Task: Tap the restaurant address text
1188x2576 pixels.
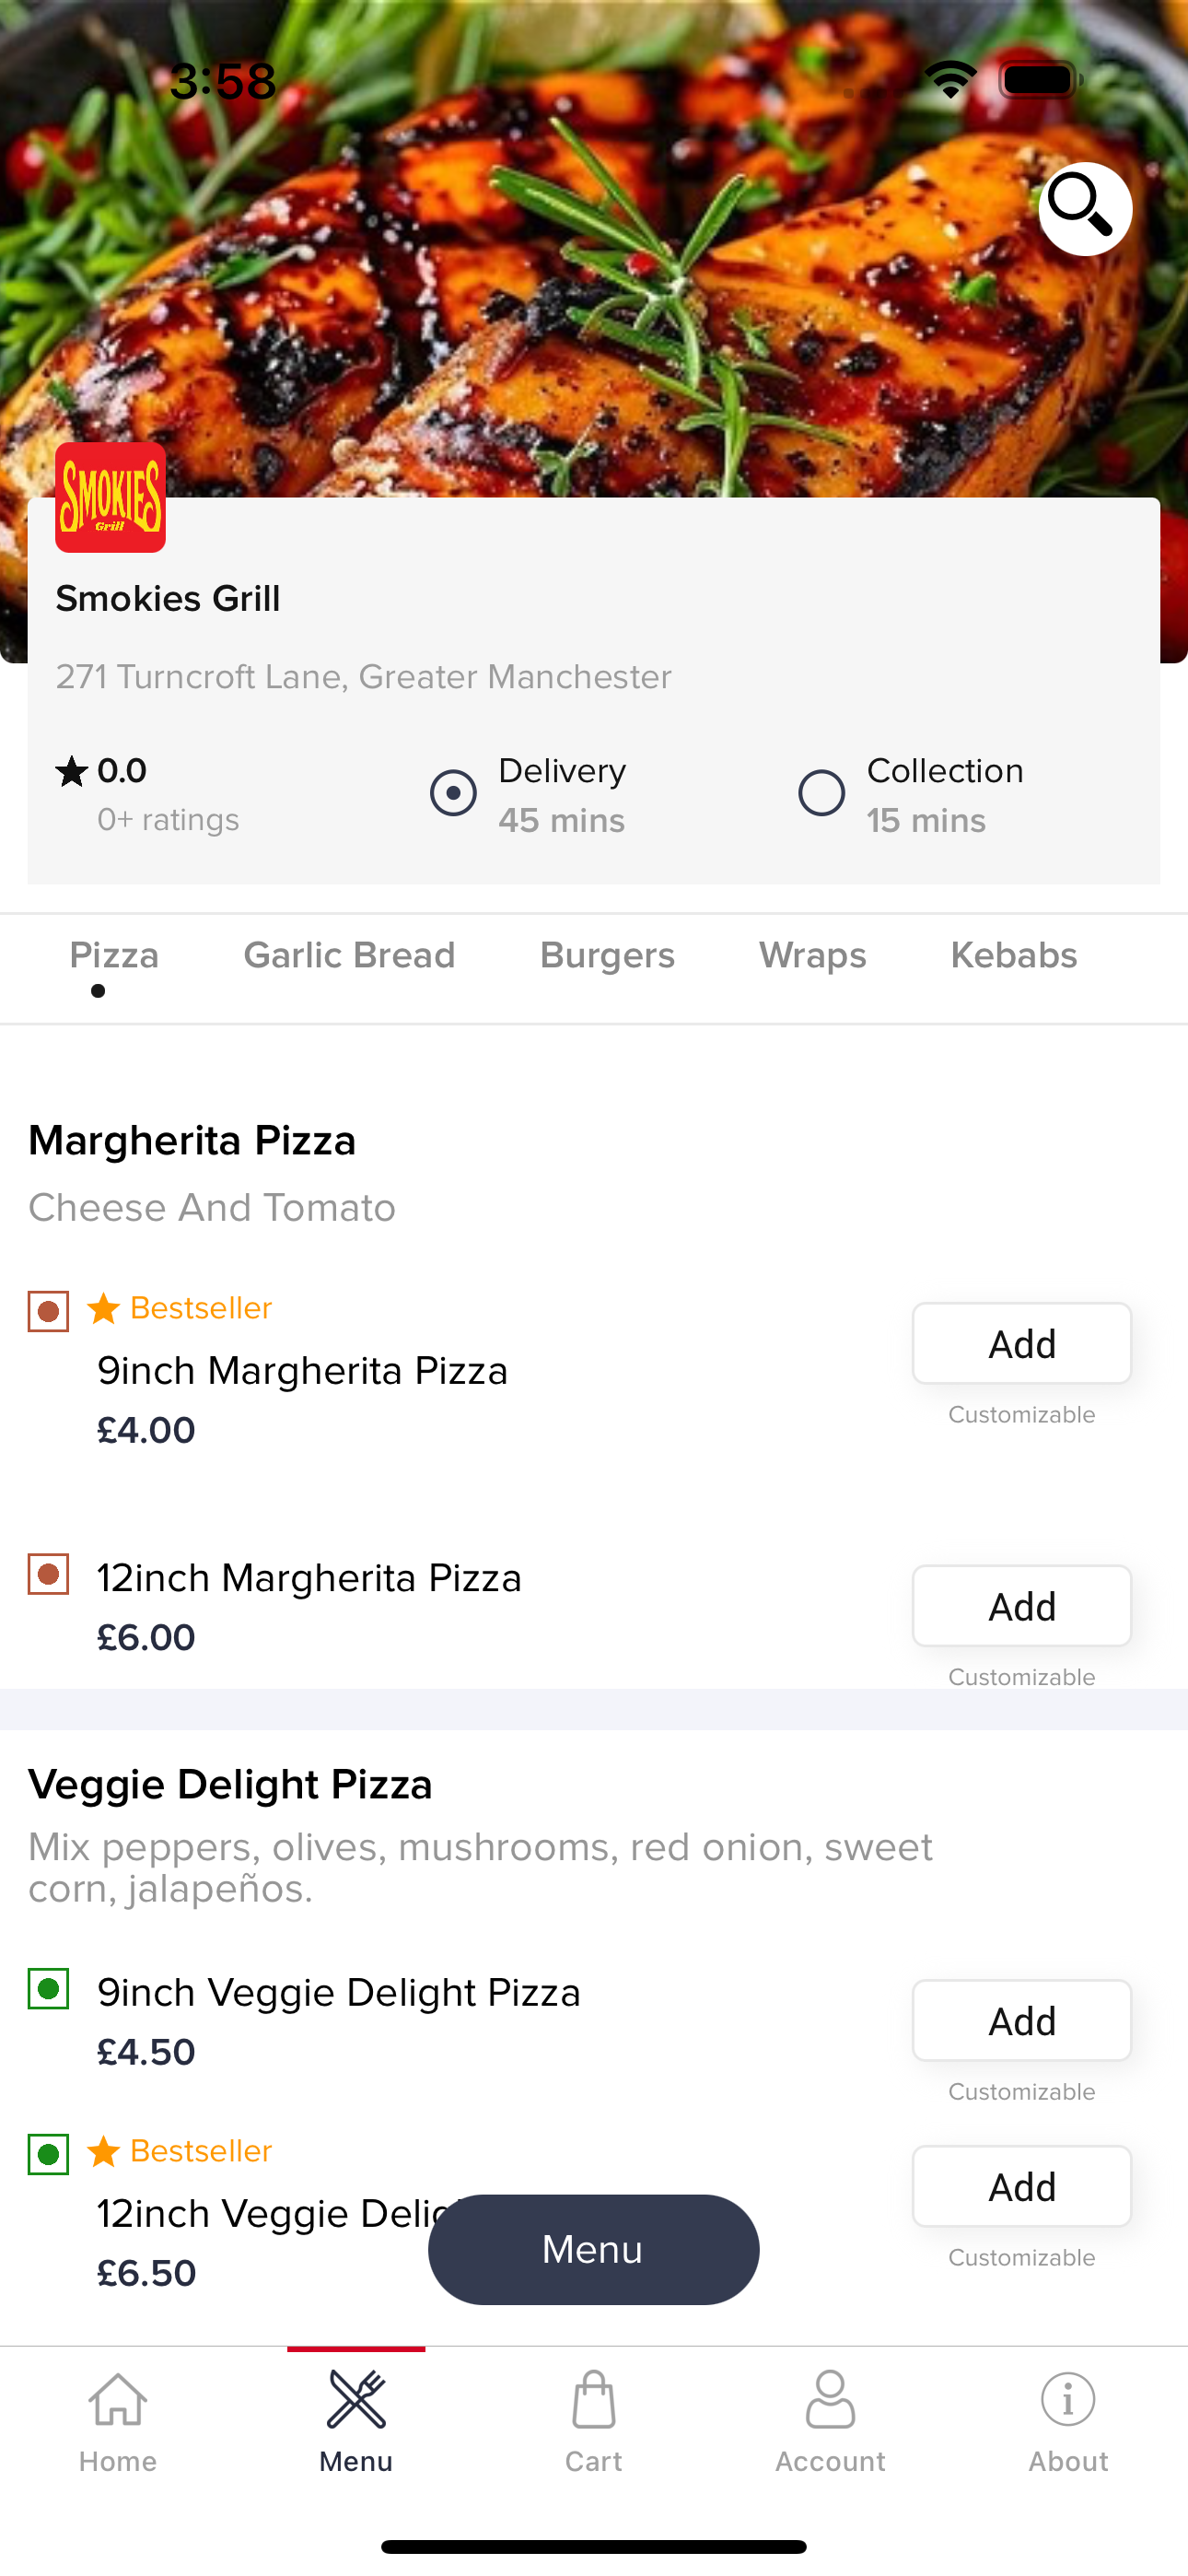Action: 363,677
